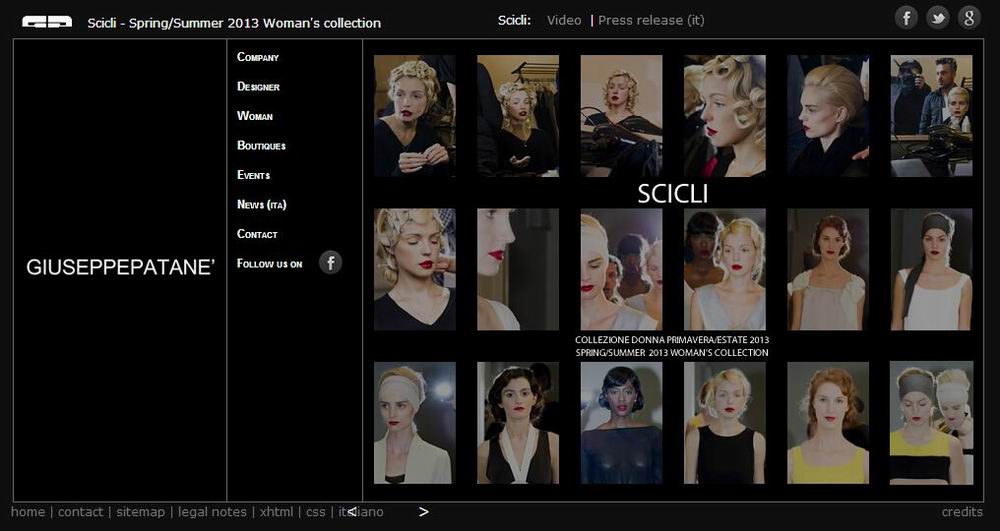The image size is (1000, 531).
Task: Open middle-row thumbnail of model with eyes closed
Action: 415,269
